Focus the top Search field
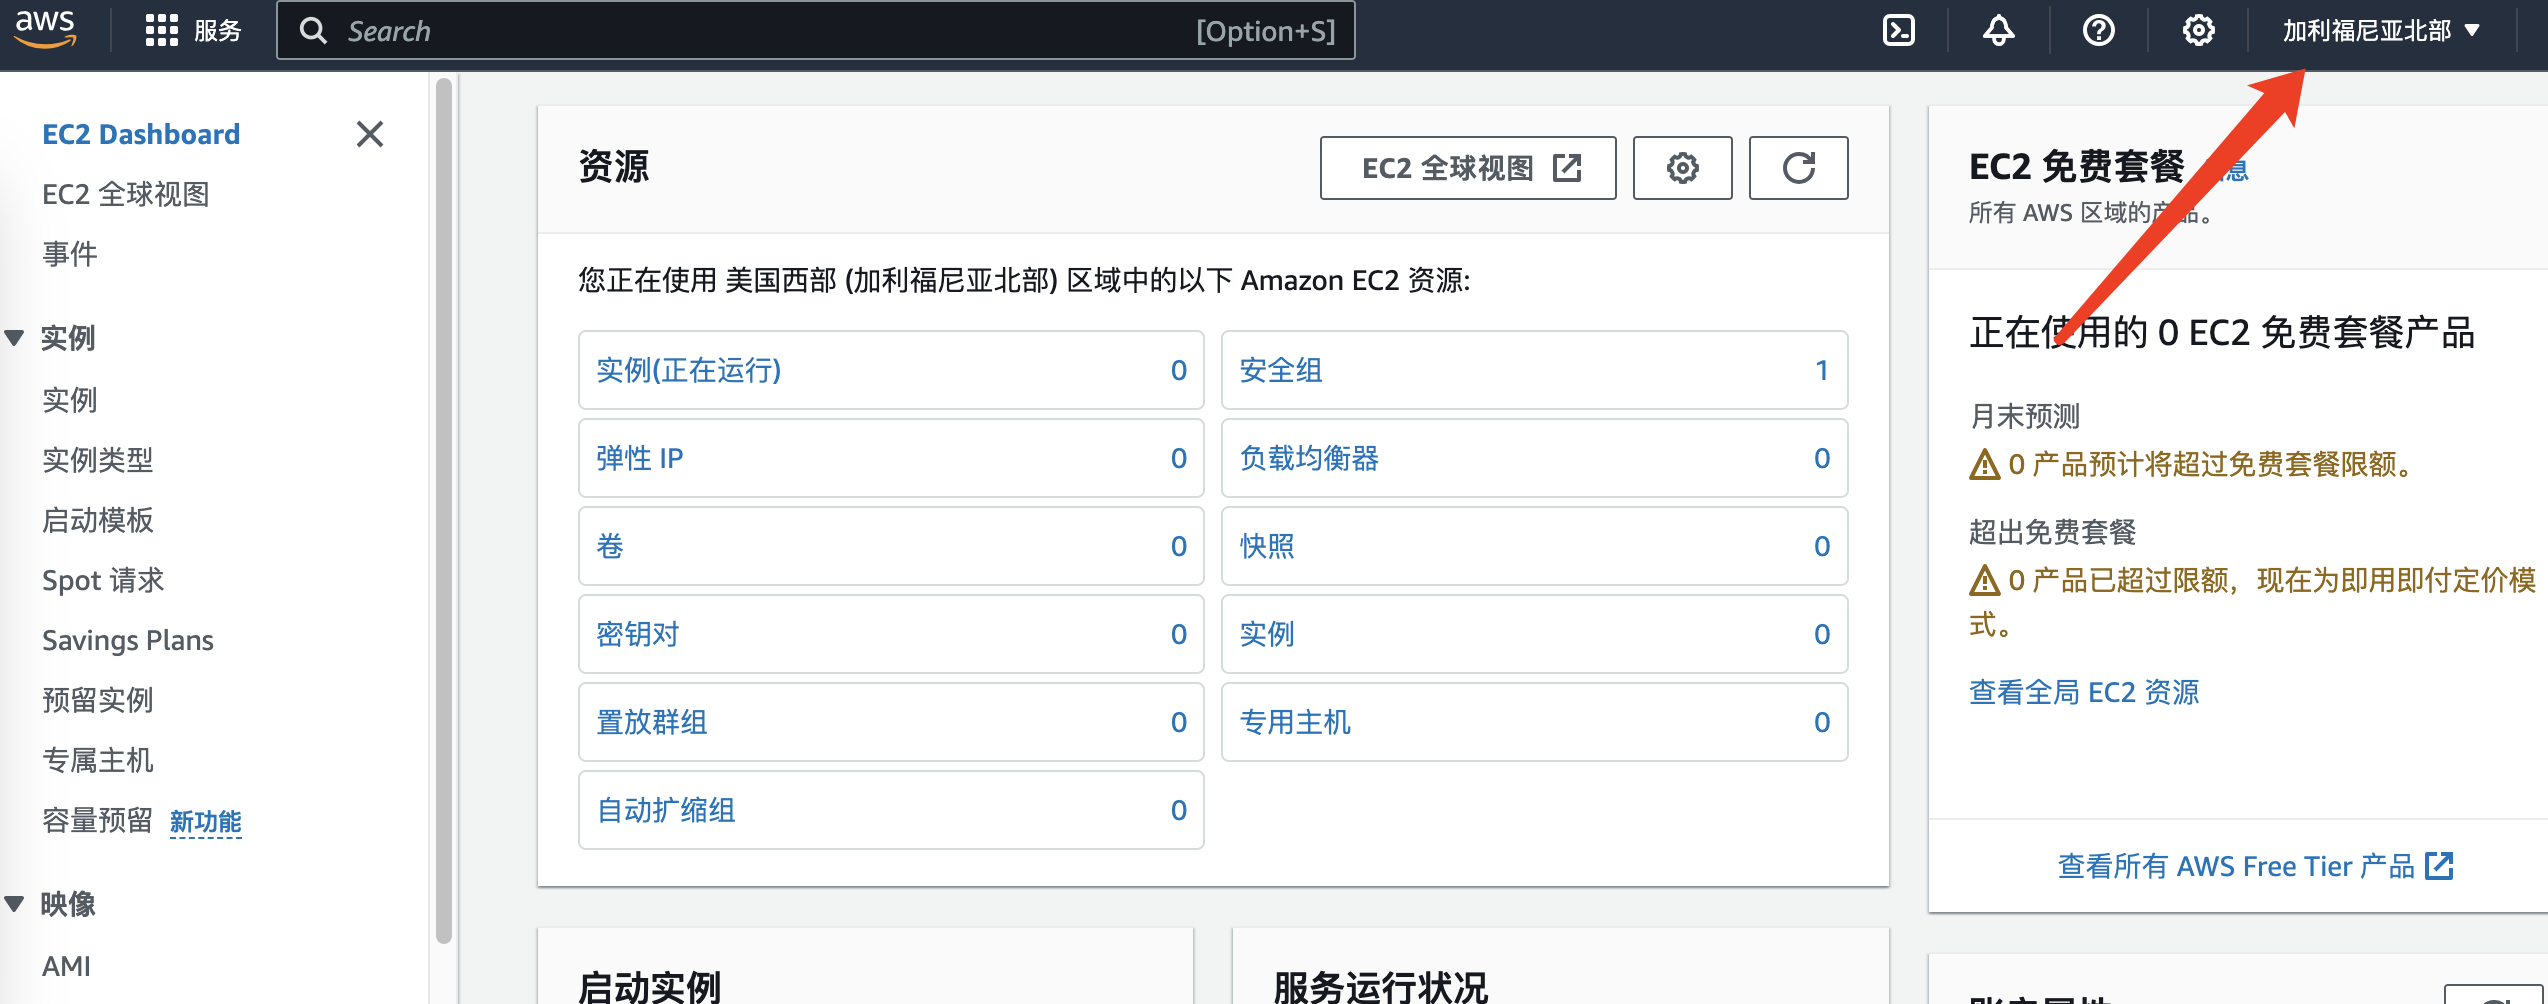Screen dimensions: 2548x1004 pos(816,31)
